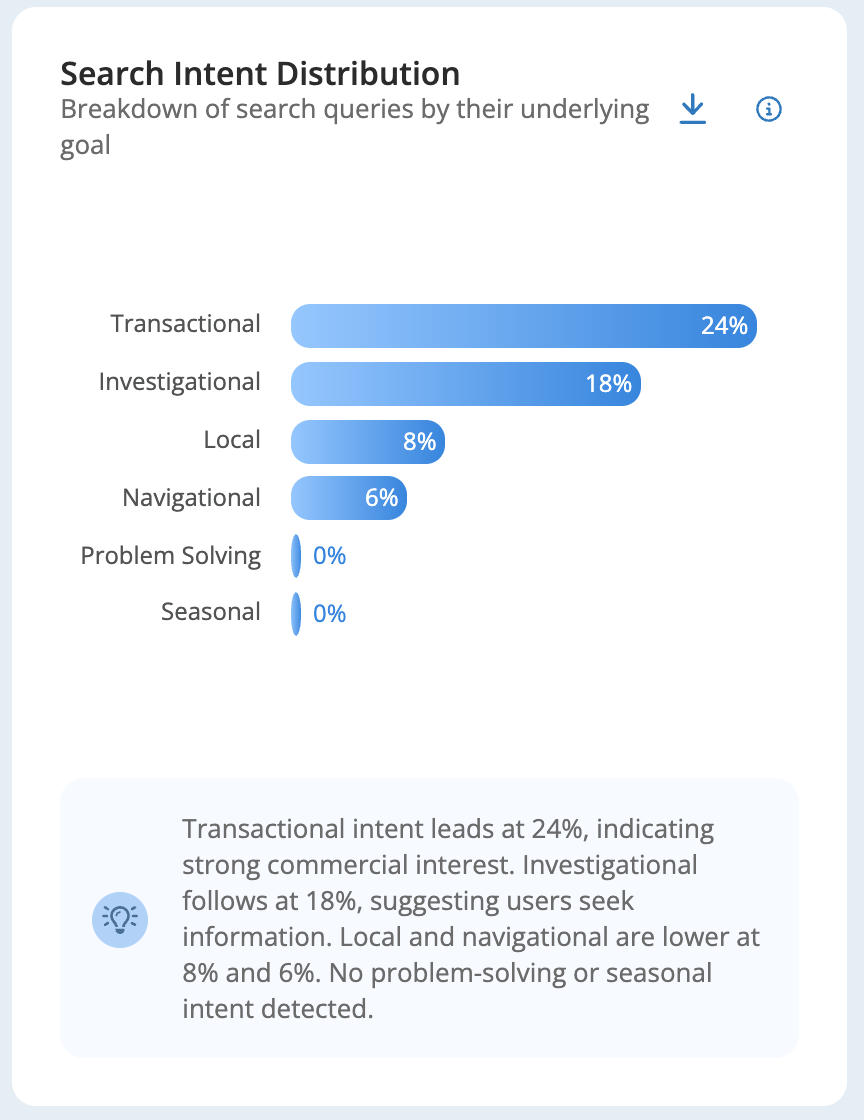Click the Local category label
The width and height of the screenshot is (864, 1120).
(x=231, y=439)
